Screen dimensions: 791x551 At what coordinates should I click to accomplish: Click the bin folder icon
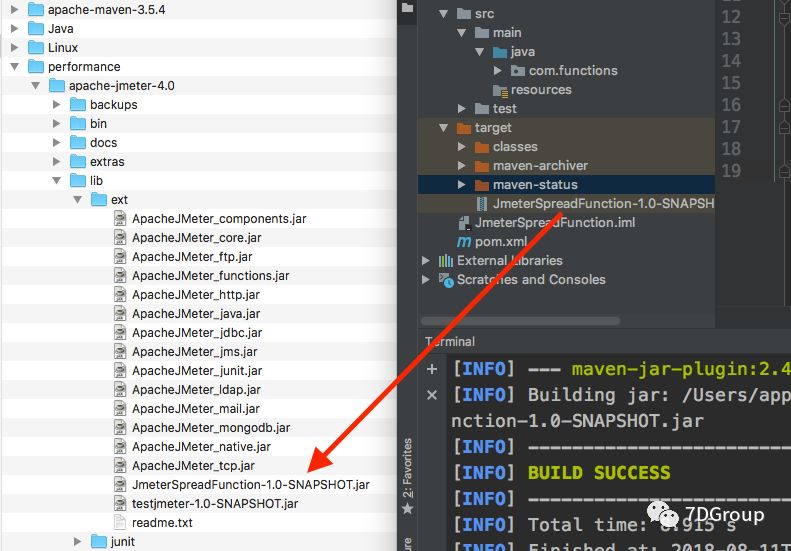coord(78,123)
